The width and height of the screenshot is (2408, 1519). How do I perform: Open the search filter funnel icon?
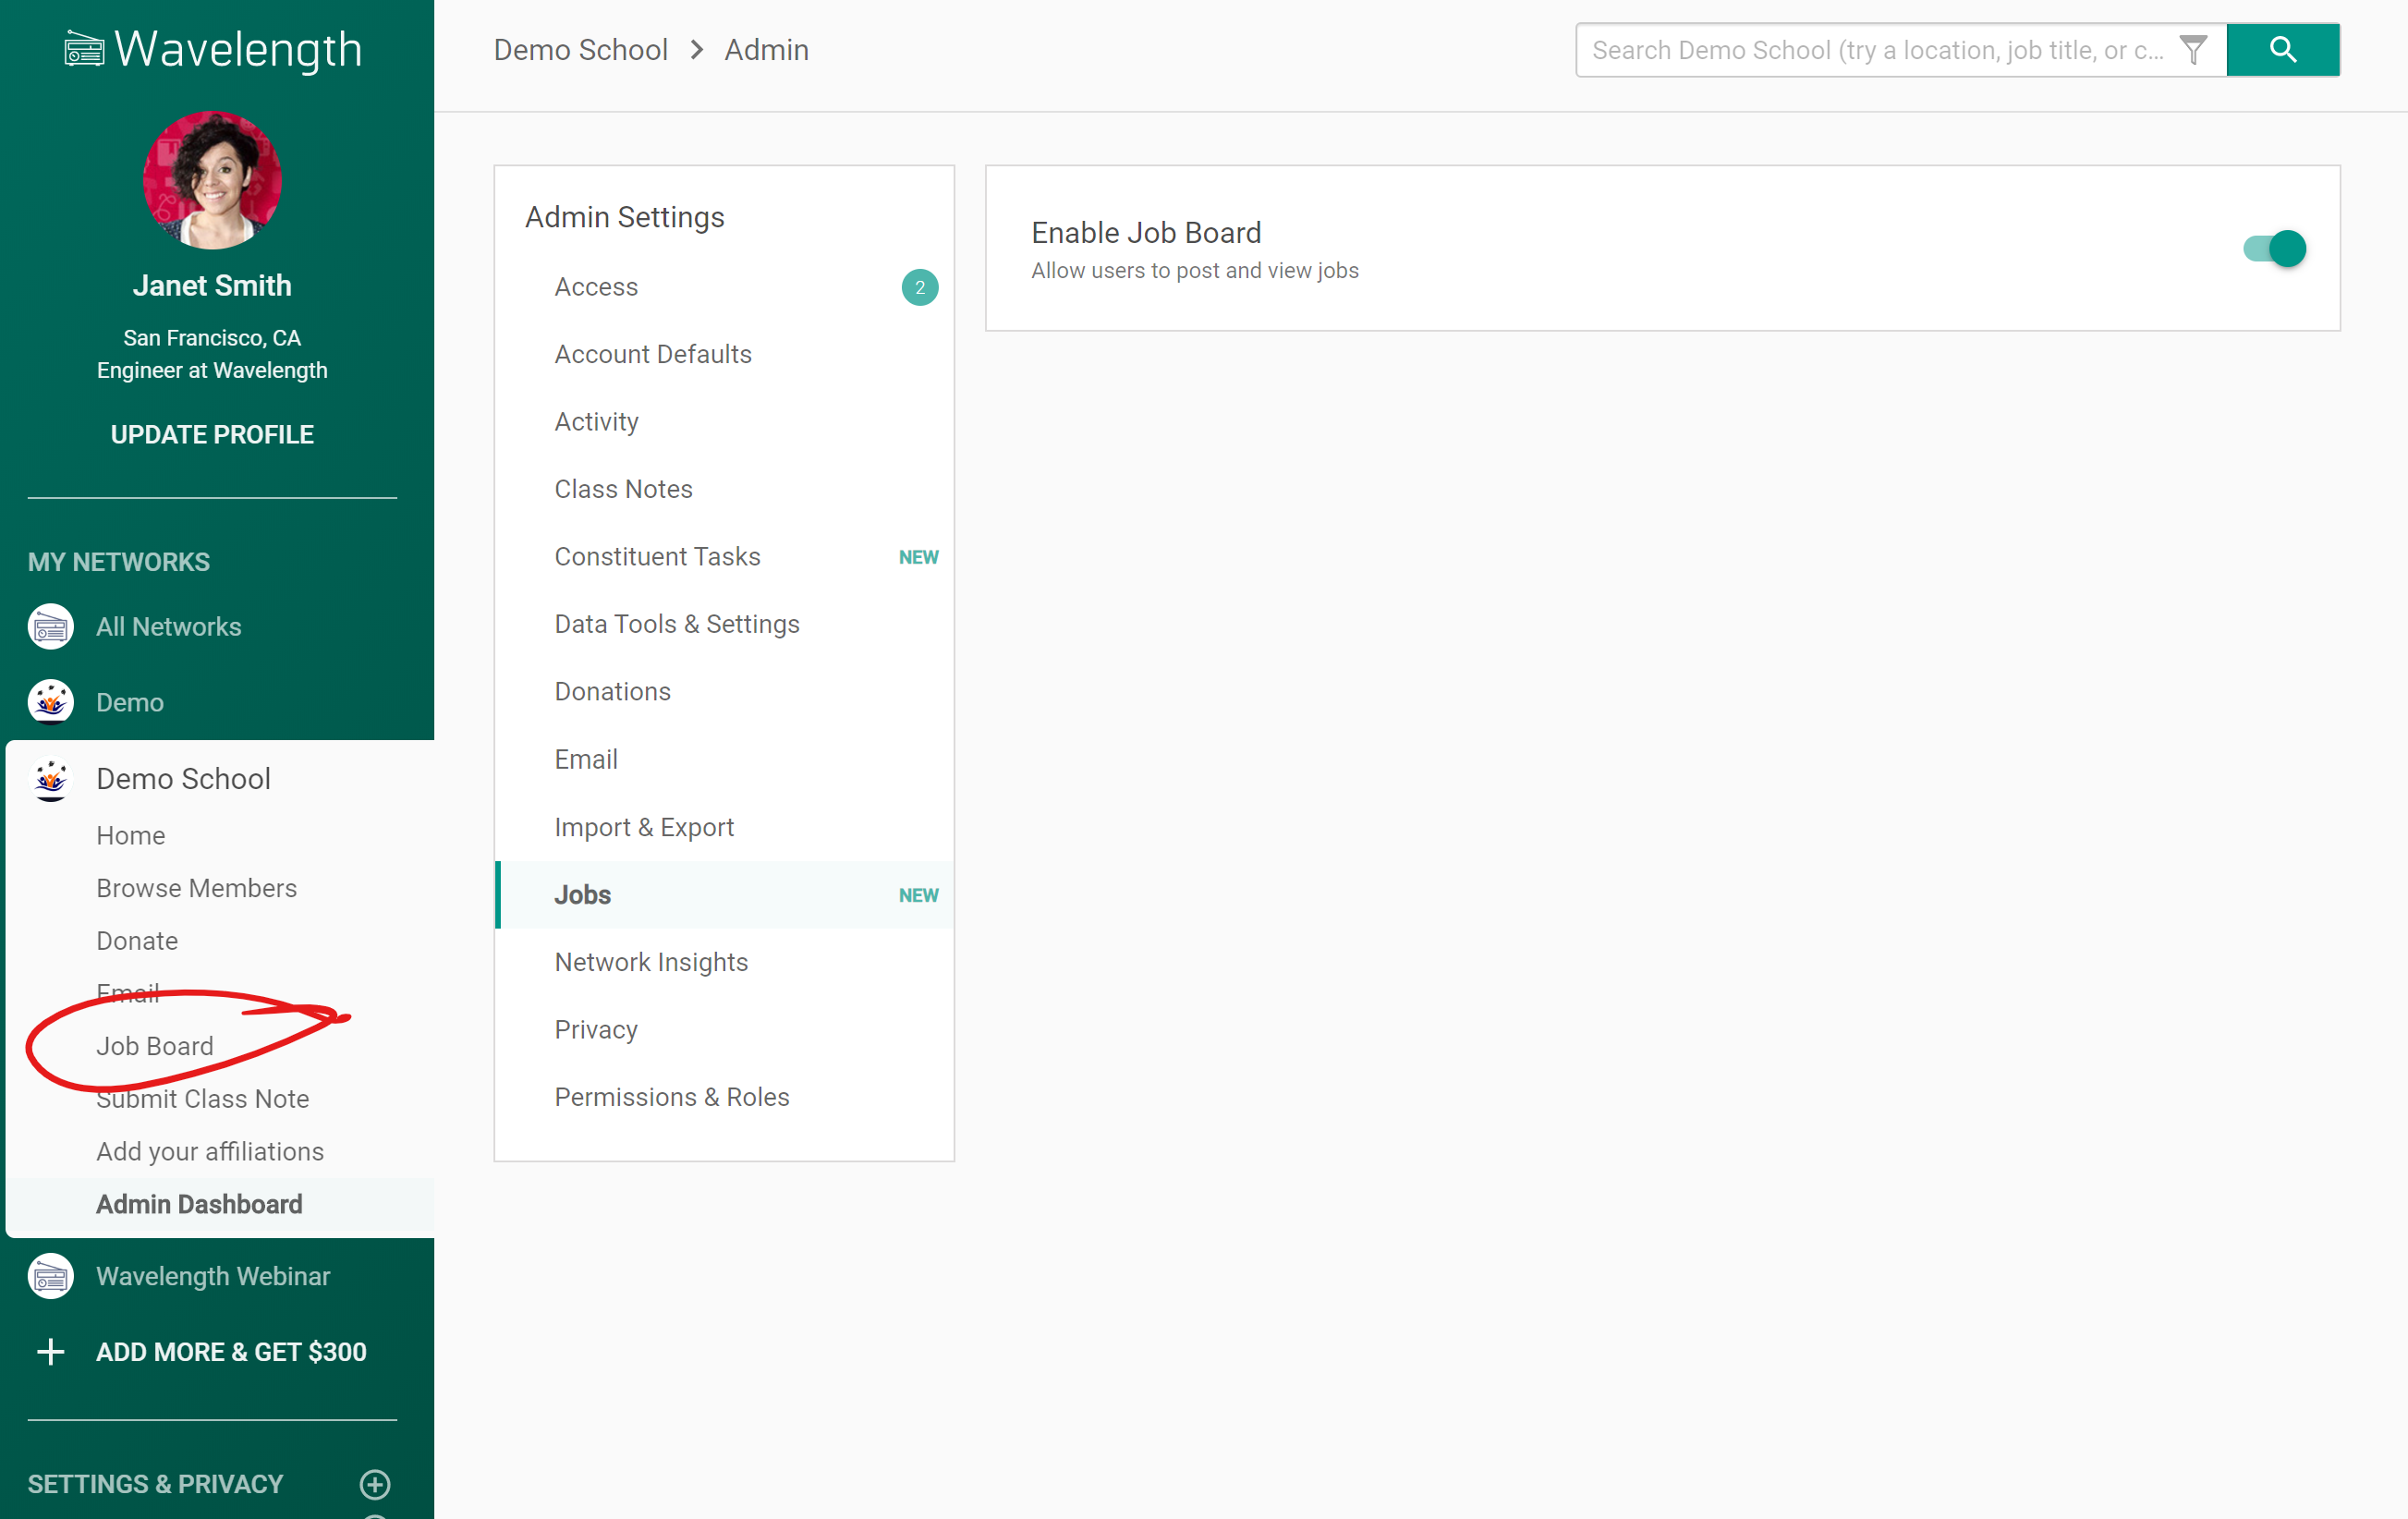pos(2192,50)
